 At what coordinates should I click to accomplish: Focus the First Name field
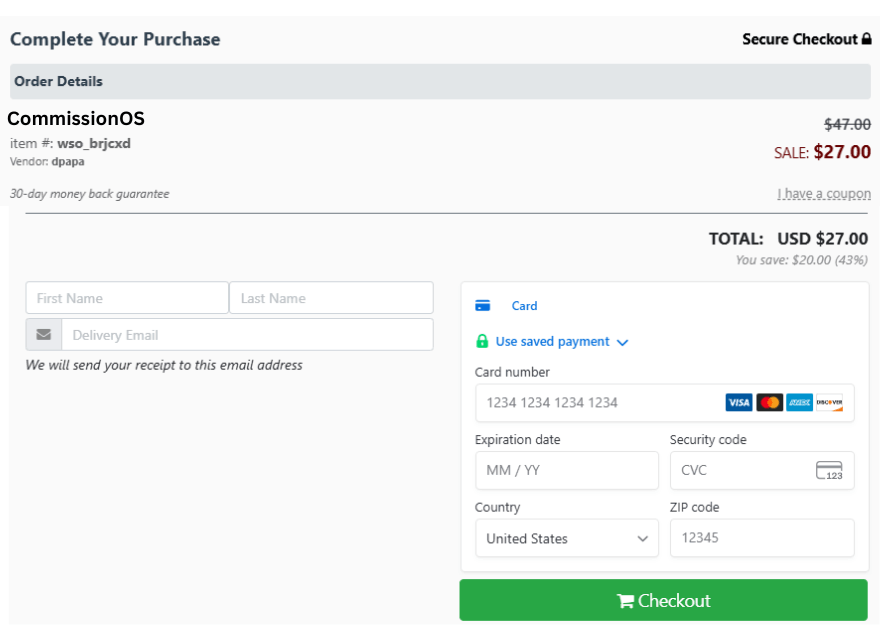click(x=127, y=298)
